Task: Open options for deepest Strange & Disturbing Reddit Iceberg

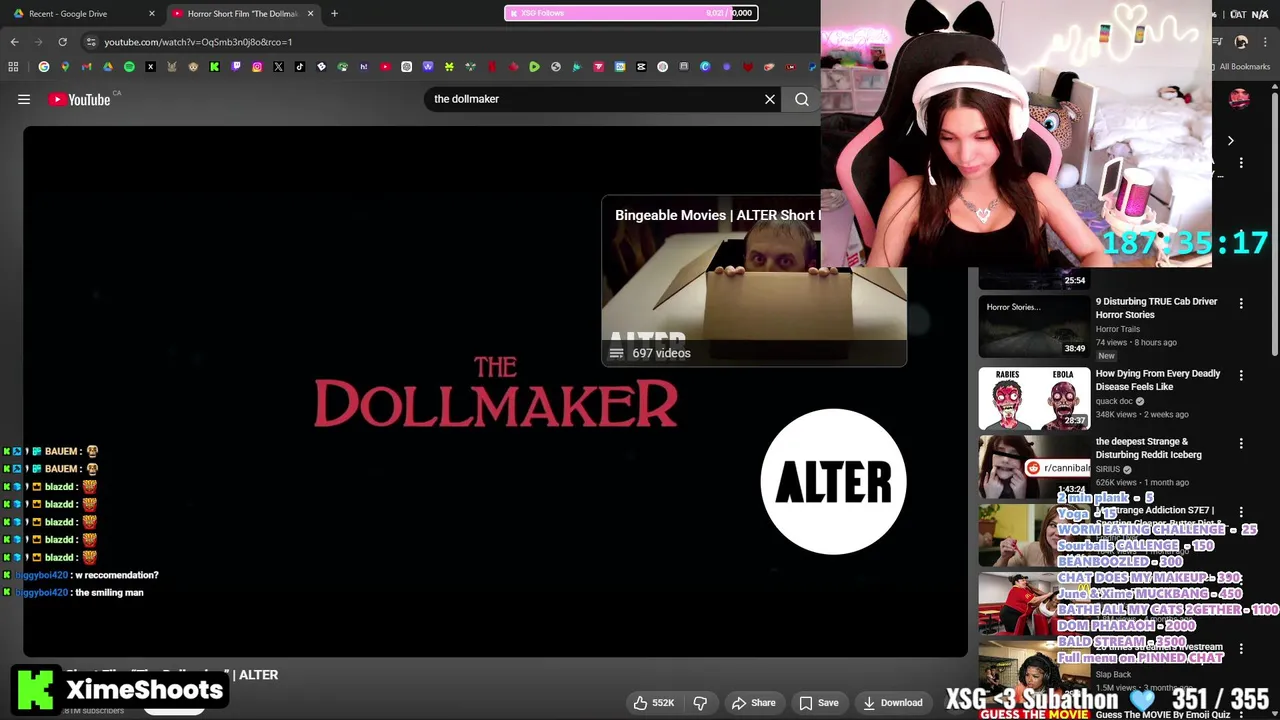Action: (x=1241, y=443)
